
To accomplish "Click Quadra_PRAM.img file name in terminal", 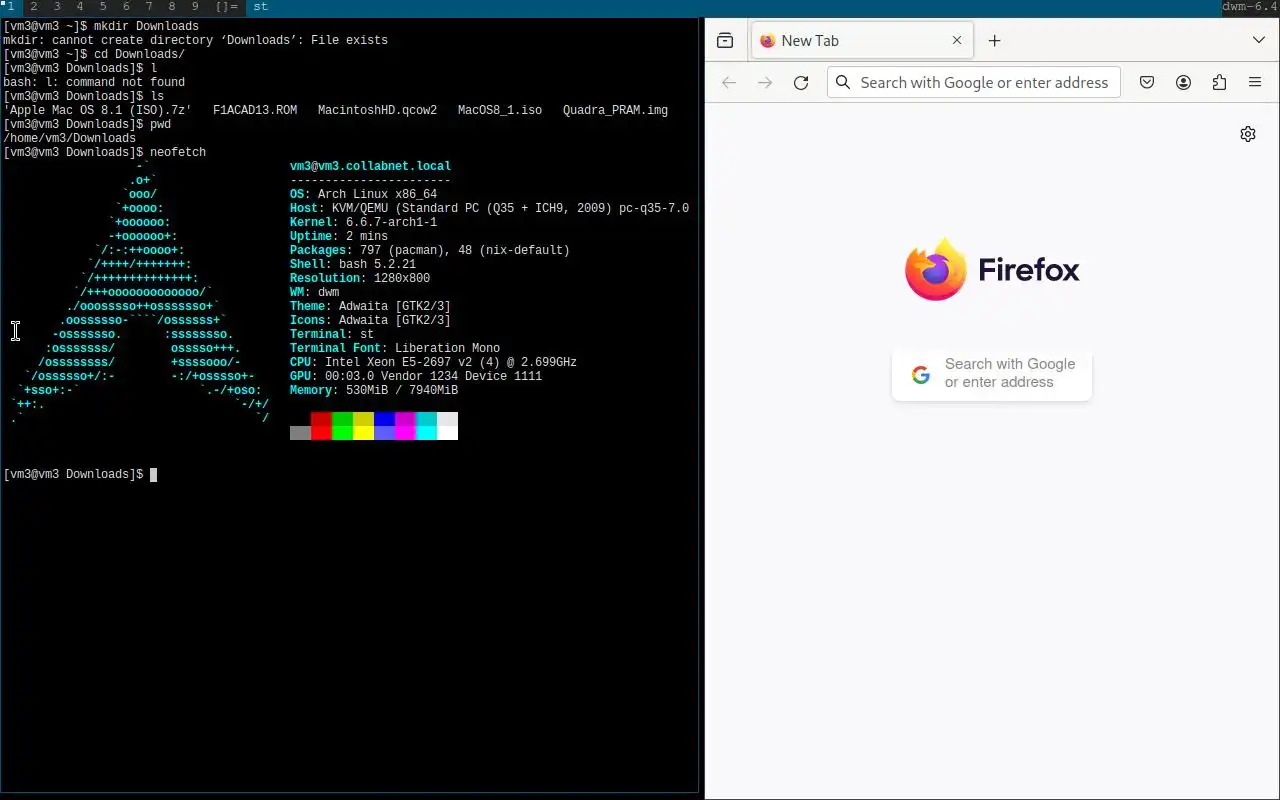I will (615, 111).
